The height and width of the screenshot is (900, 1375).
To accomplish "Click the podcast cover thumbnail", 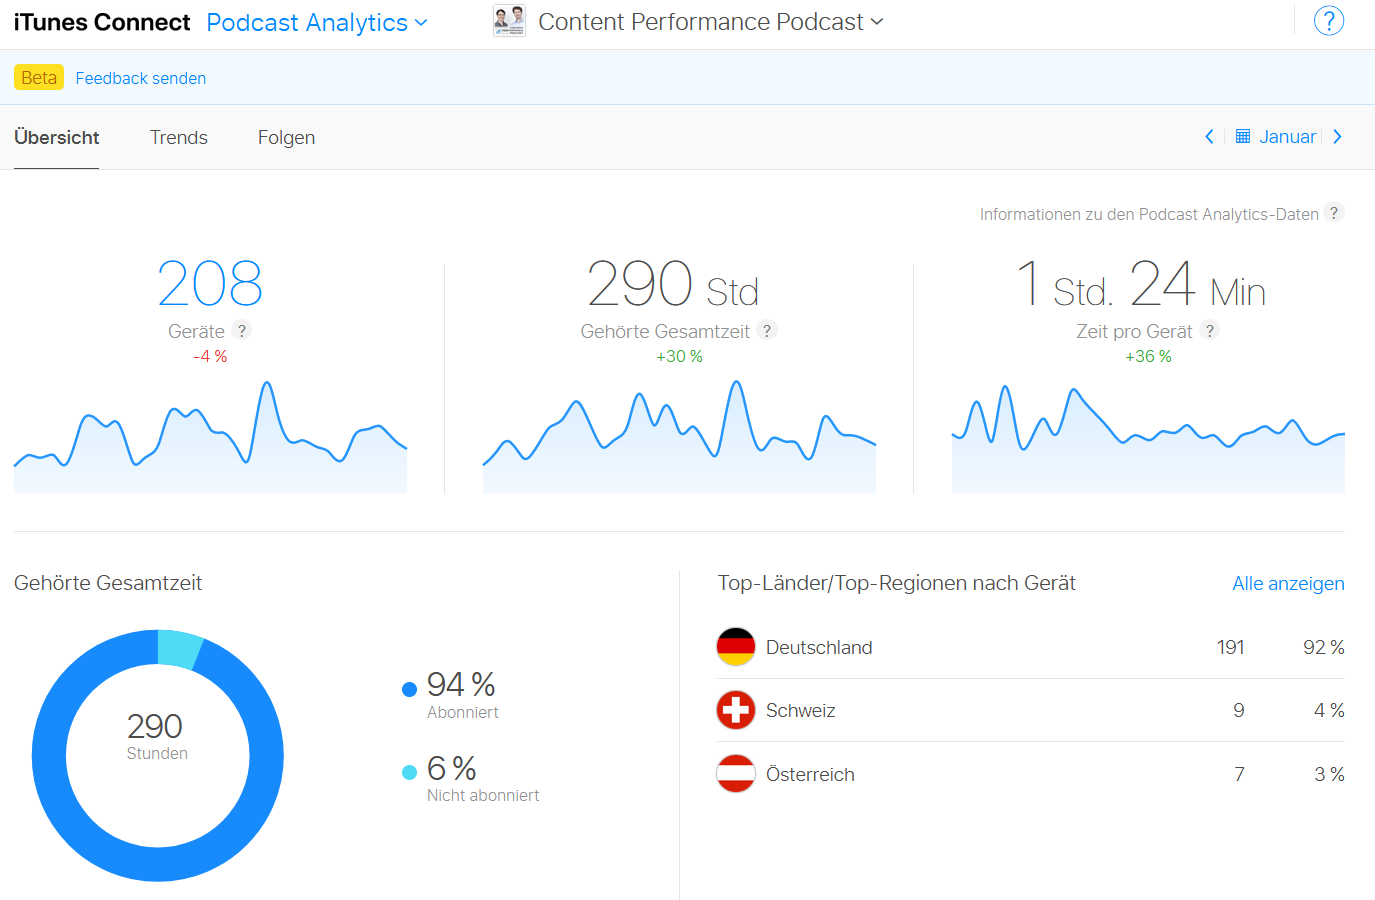I will coord(509,21).
